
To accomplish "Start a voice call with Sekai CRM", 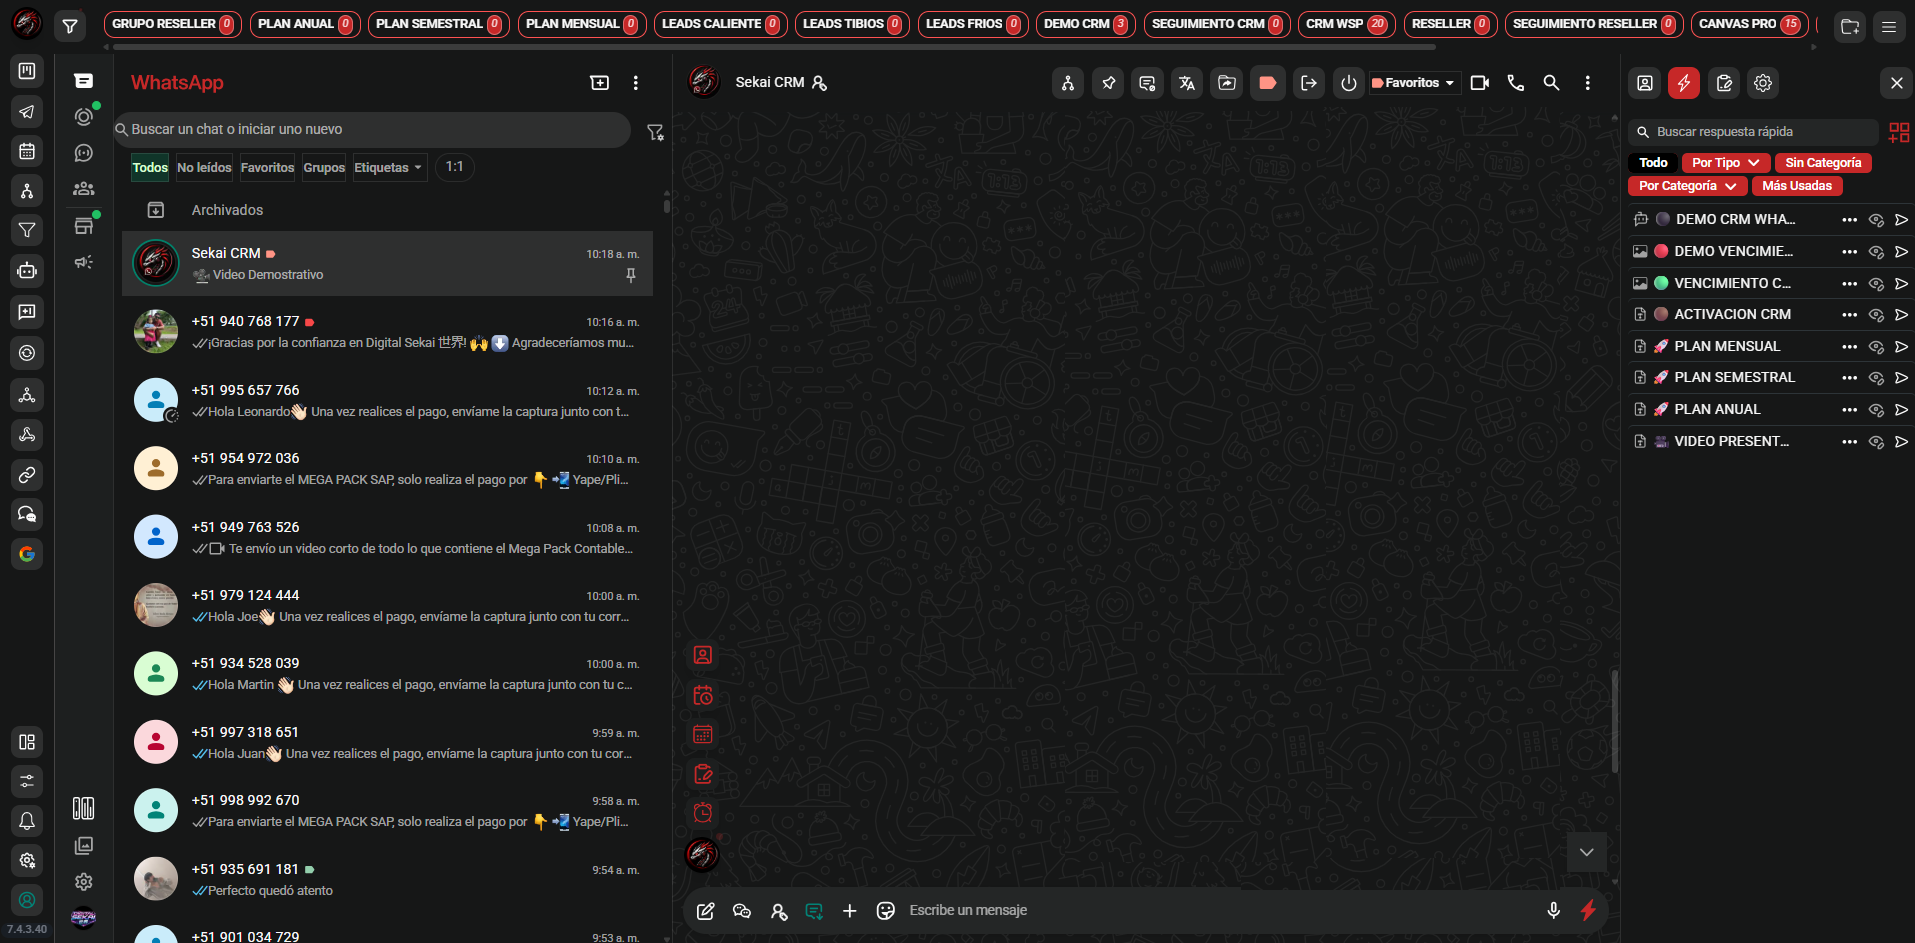I will click(1516, 83).
